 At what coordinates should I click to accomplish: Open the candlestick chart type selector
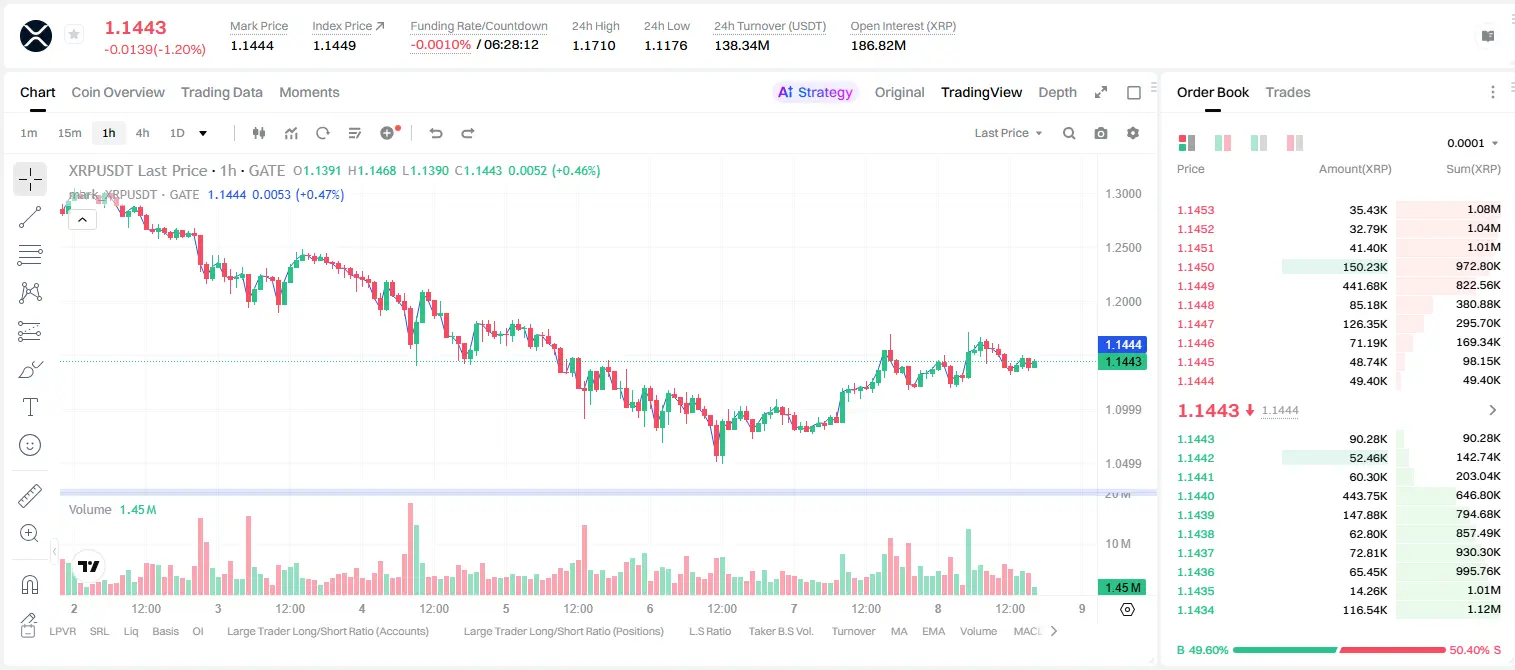259,133
